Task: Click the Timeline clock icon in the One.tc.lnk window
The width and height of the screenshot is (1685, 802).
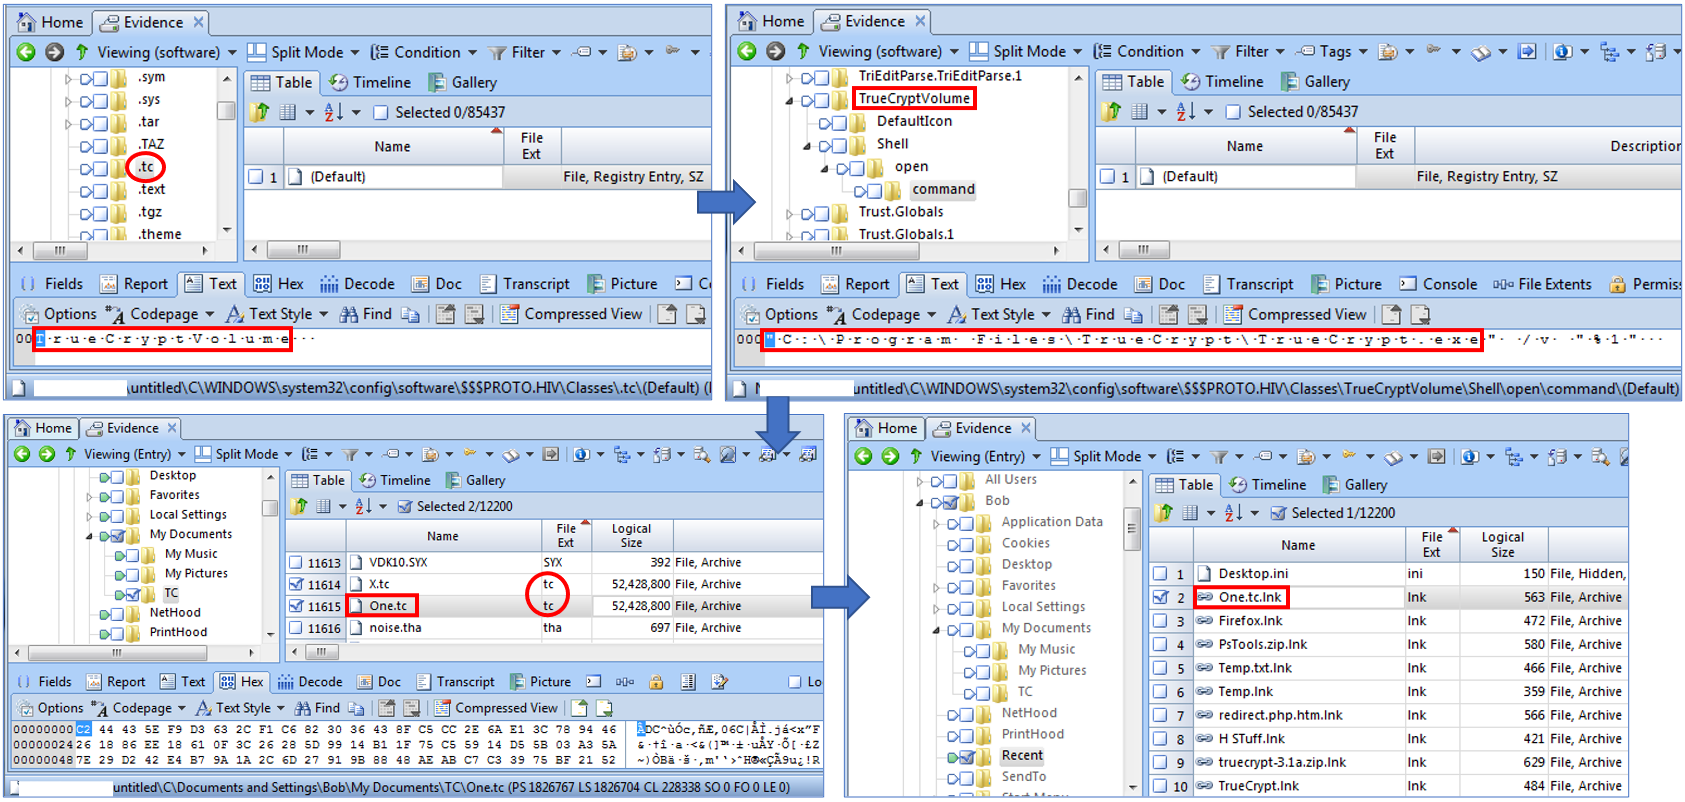Action: click(x=1238, y=484)
